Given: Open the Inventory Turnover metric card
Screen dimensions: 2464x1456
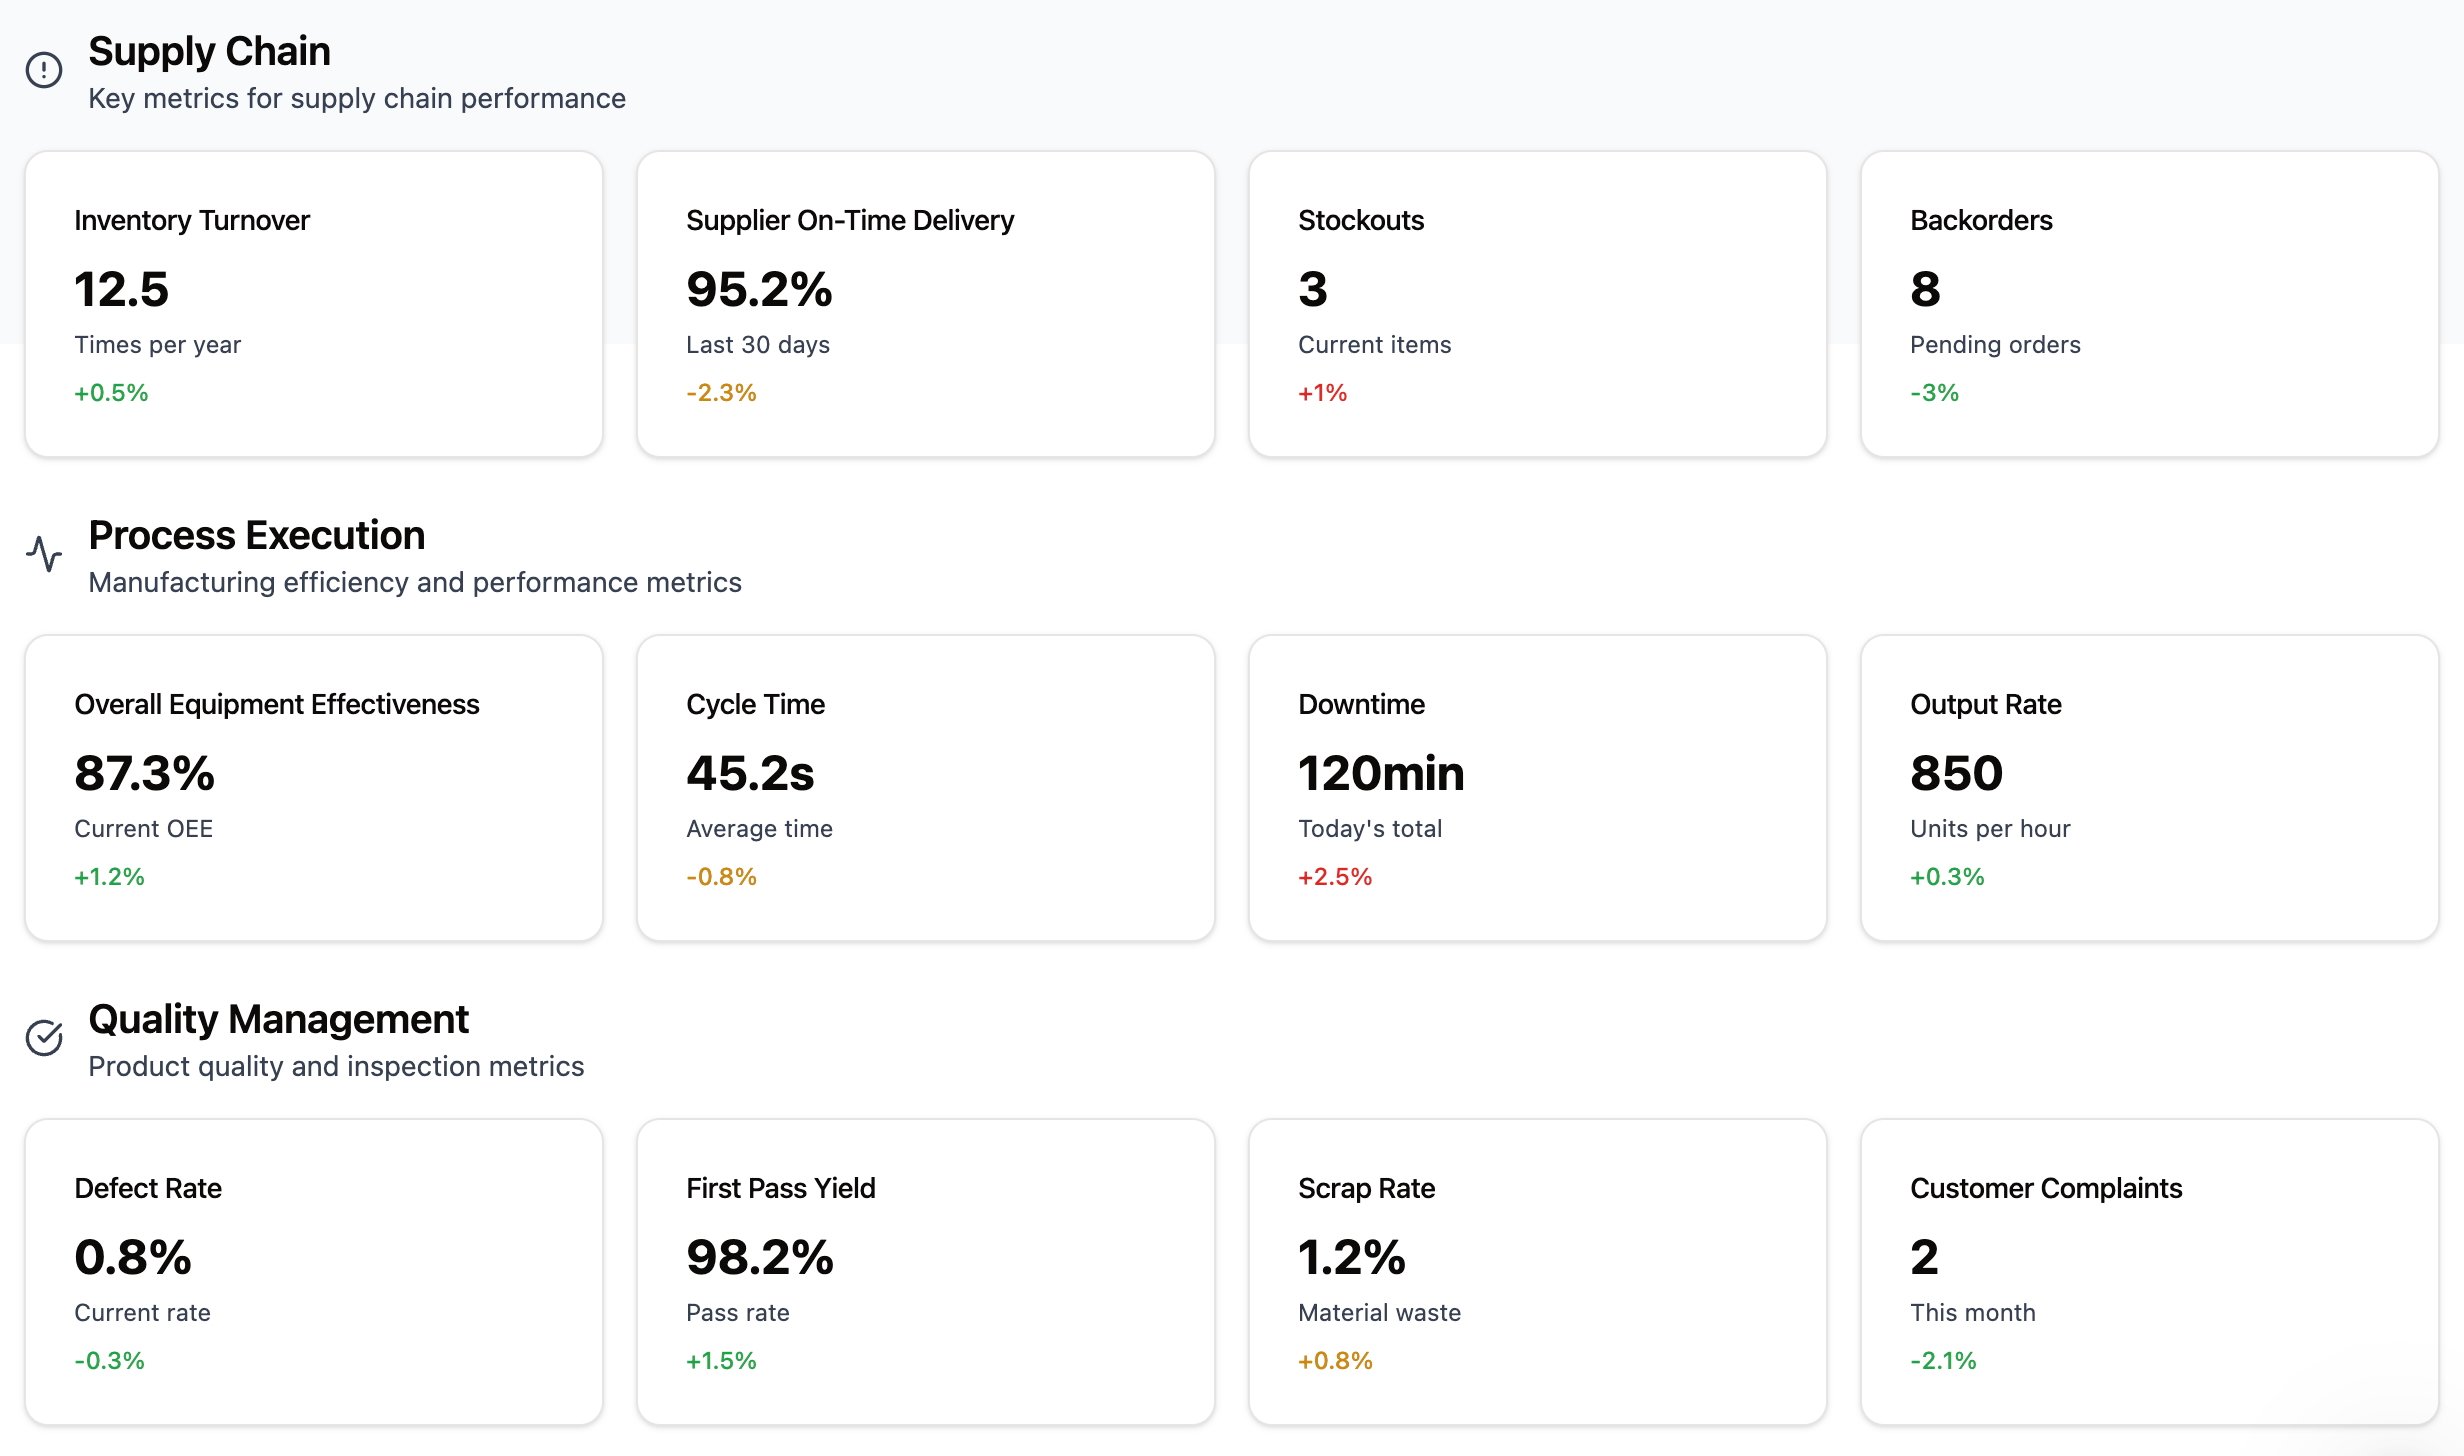Looking at the screenshot, I should click(313, 304).
